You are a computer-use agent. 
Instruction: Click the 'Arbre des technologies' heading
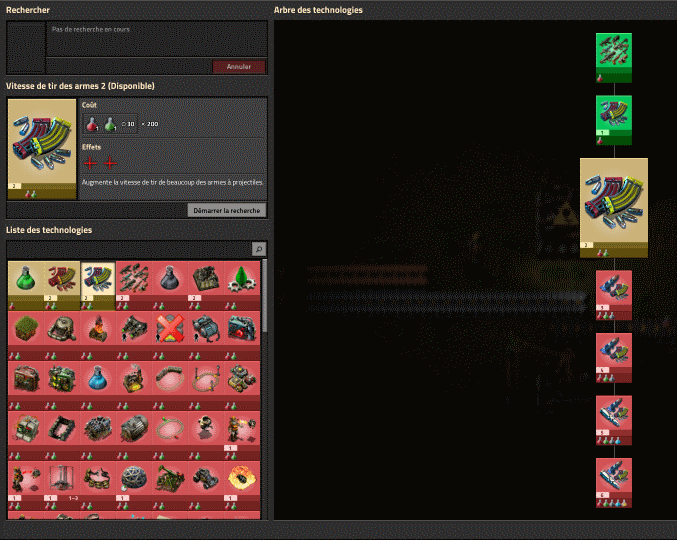318,10
